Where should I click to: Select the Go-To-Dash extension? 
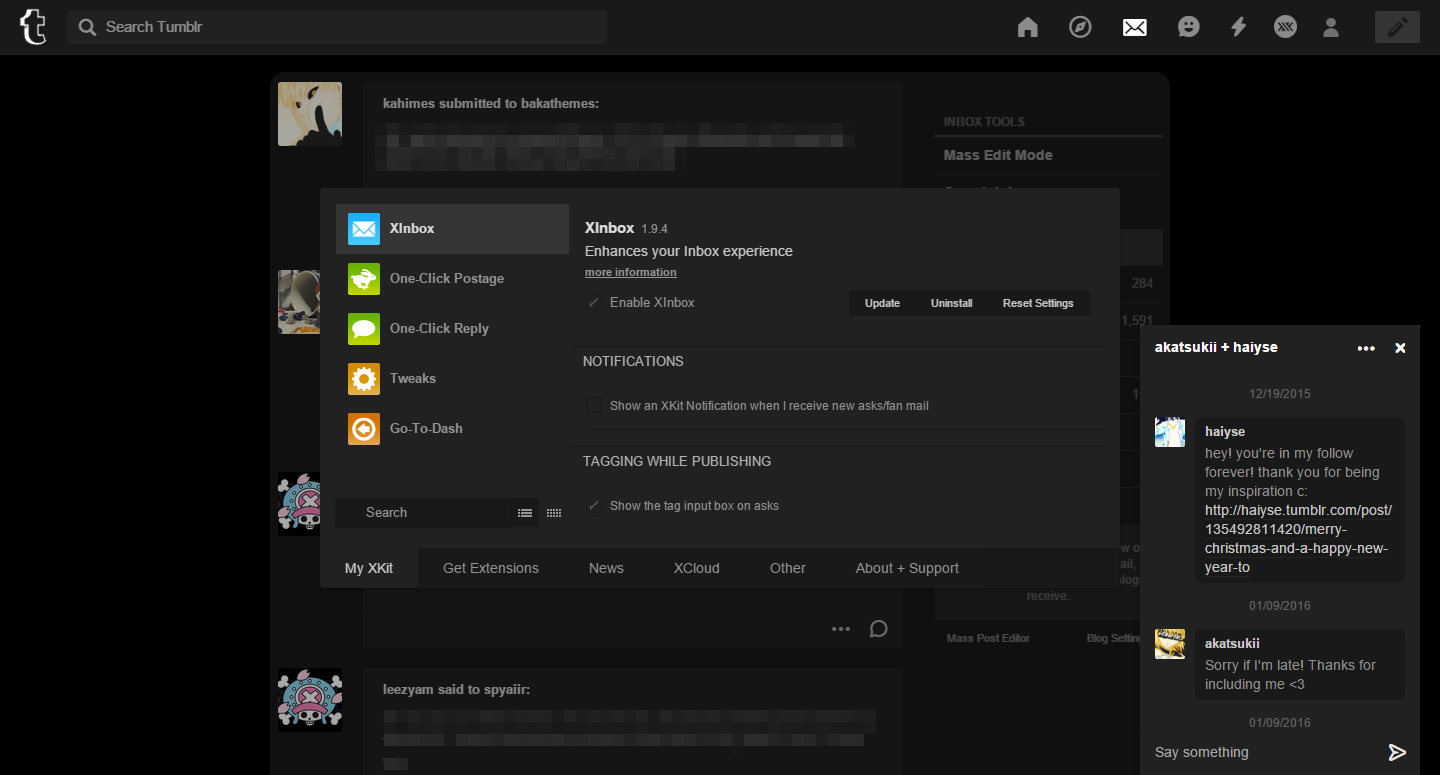[452, 429]
